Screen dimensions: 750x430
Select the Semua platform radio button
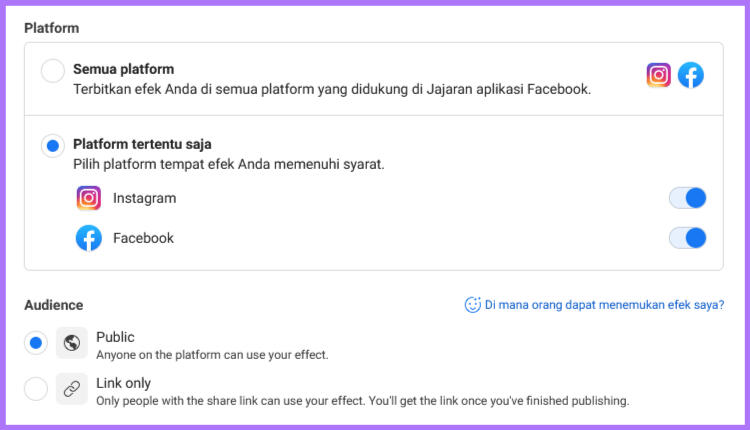(53, 71)
